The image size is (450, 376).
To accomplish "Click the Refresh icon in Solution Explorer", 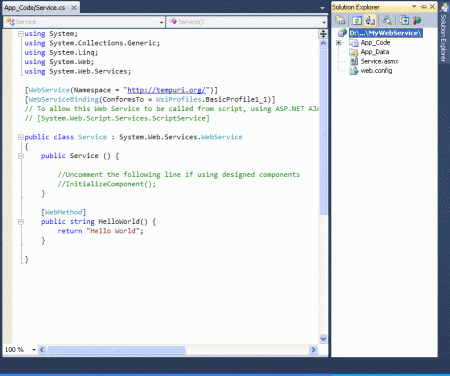I will click(x=357, y=21).
